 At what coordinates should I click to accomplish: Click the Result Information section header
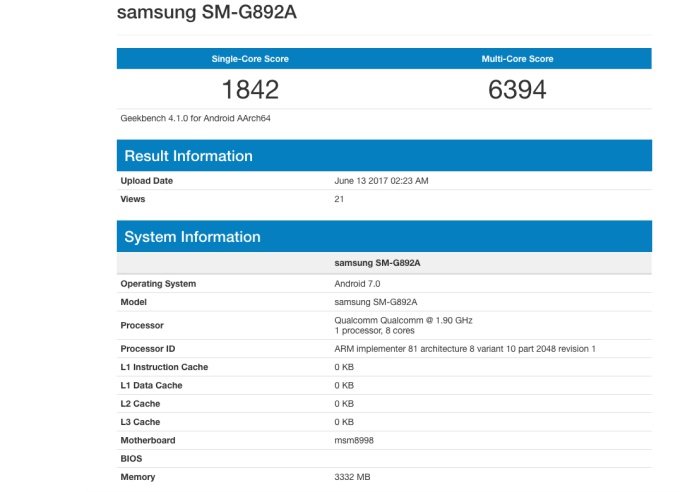tap(384, 156)
